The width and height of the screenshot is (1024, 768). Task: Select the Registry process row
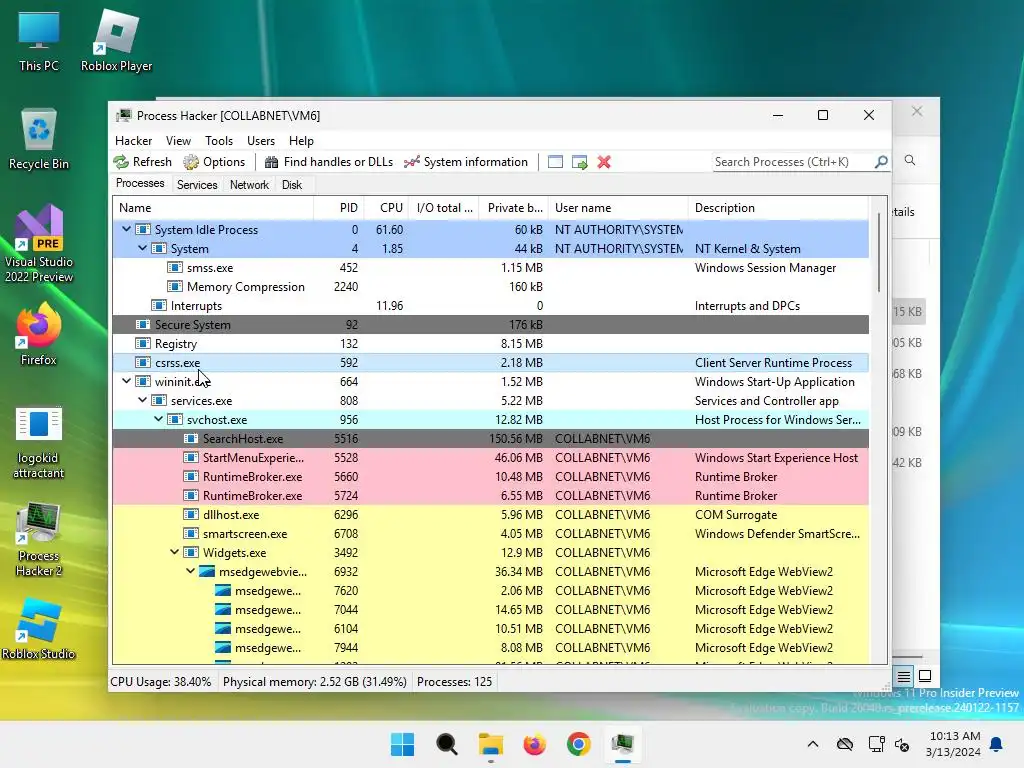click(x=490, y=343)
